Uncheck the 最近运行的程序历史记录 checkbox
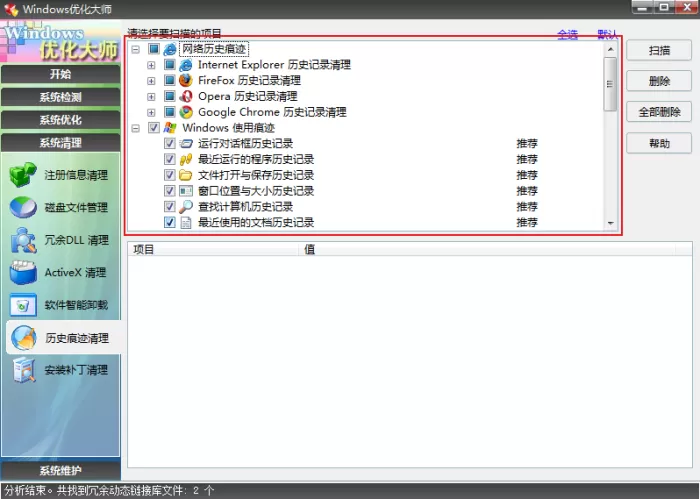This screenshot has height=499, width=700. click(x=170, y=159)
